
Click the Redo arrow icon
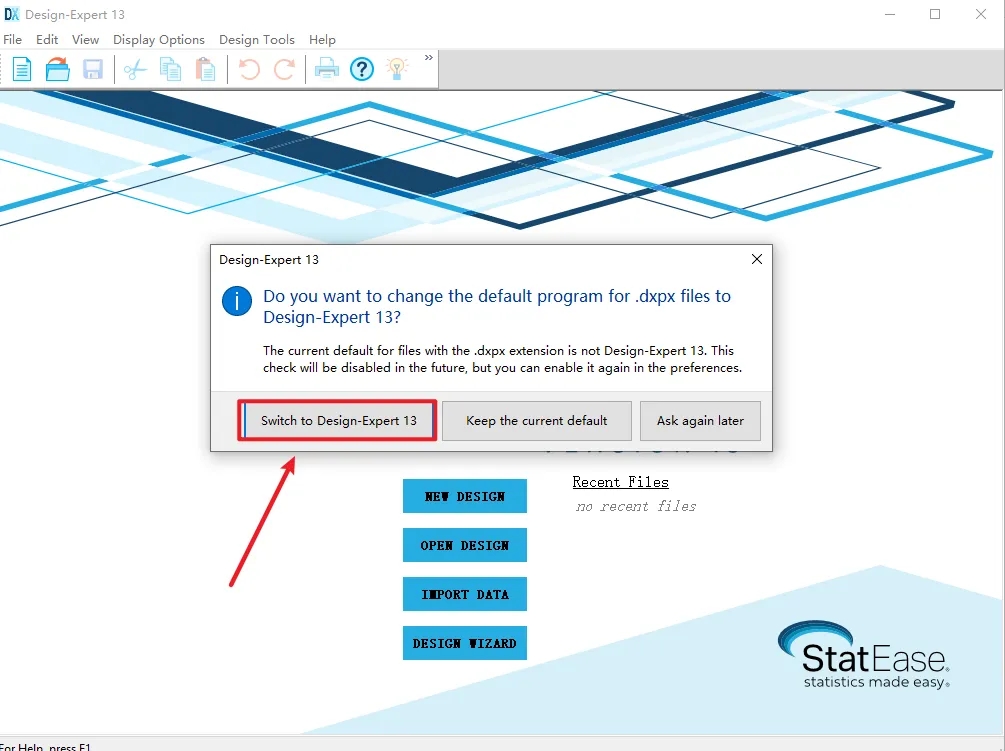point(284,69)
